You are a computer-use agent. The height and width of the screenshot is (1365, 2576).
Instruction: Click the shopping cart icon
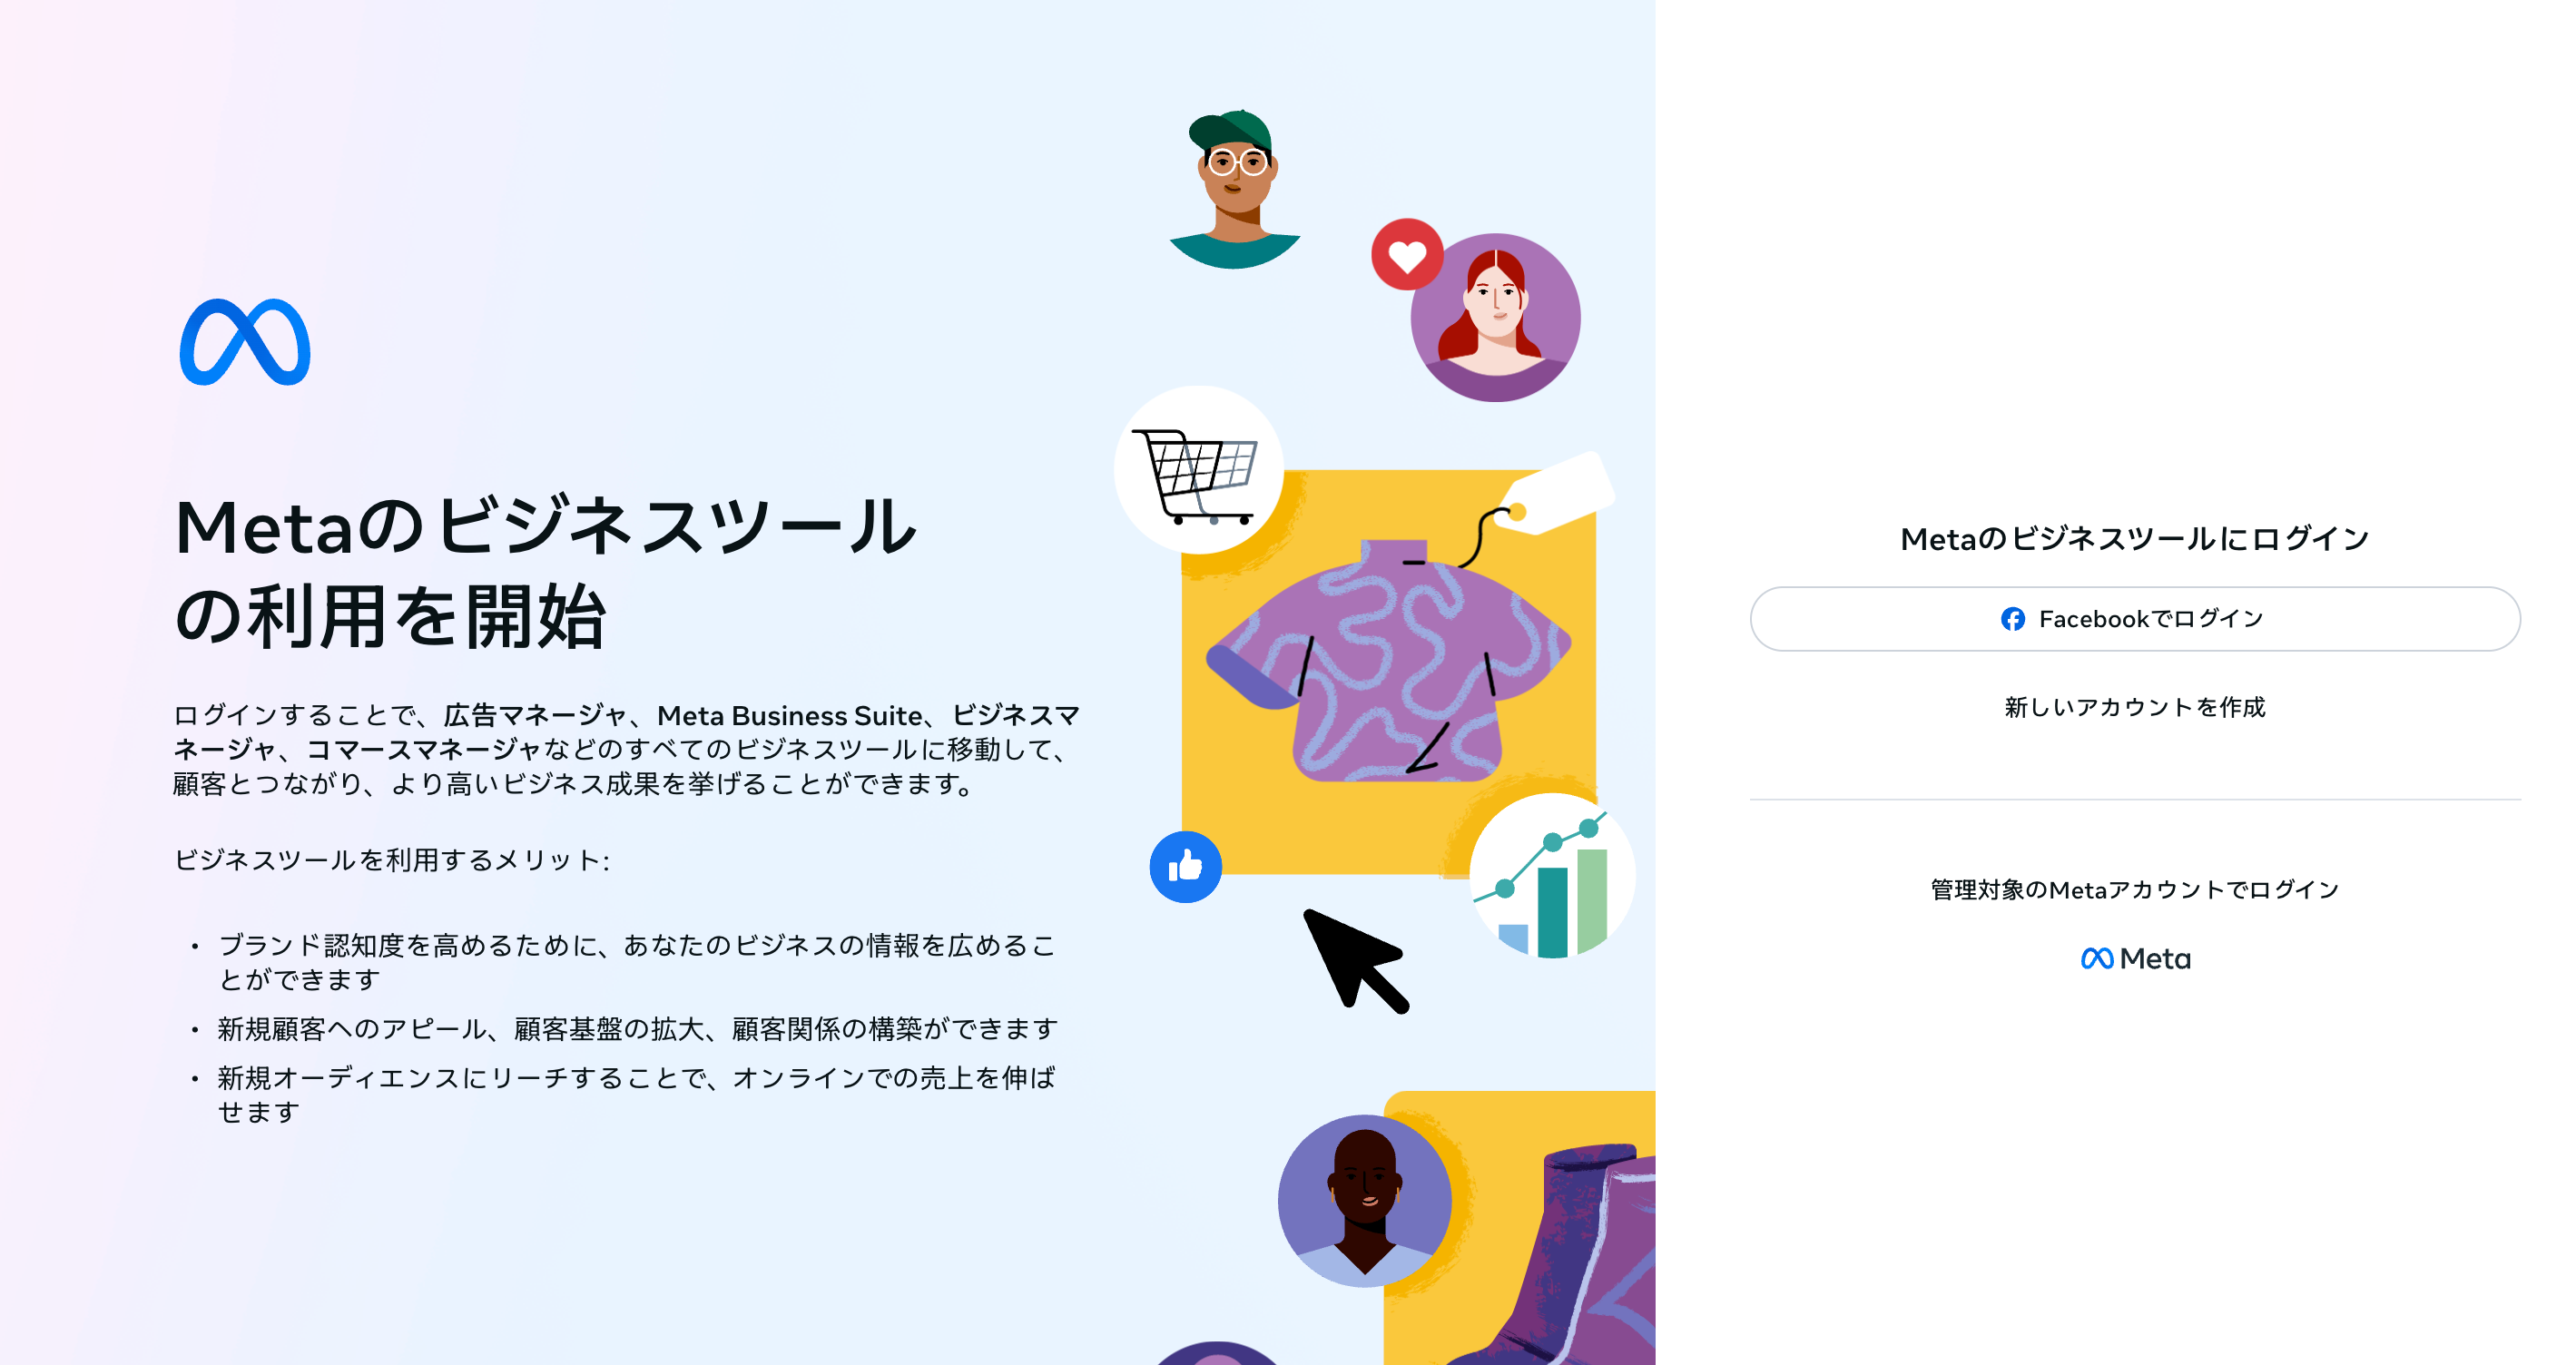click(x=1198, y=470)
